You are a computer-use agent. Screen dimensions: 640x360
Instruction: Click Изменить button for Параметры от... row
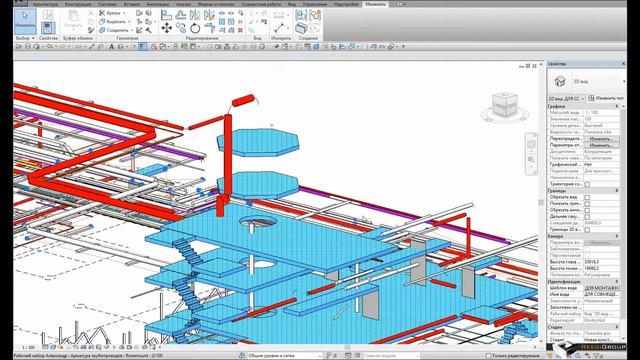pyautogui.click(x=601, y=145)
